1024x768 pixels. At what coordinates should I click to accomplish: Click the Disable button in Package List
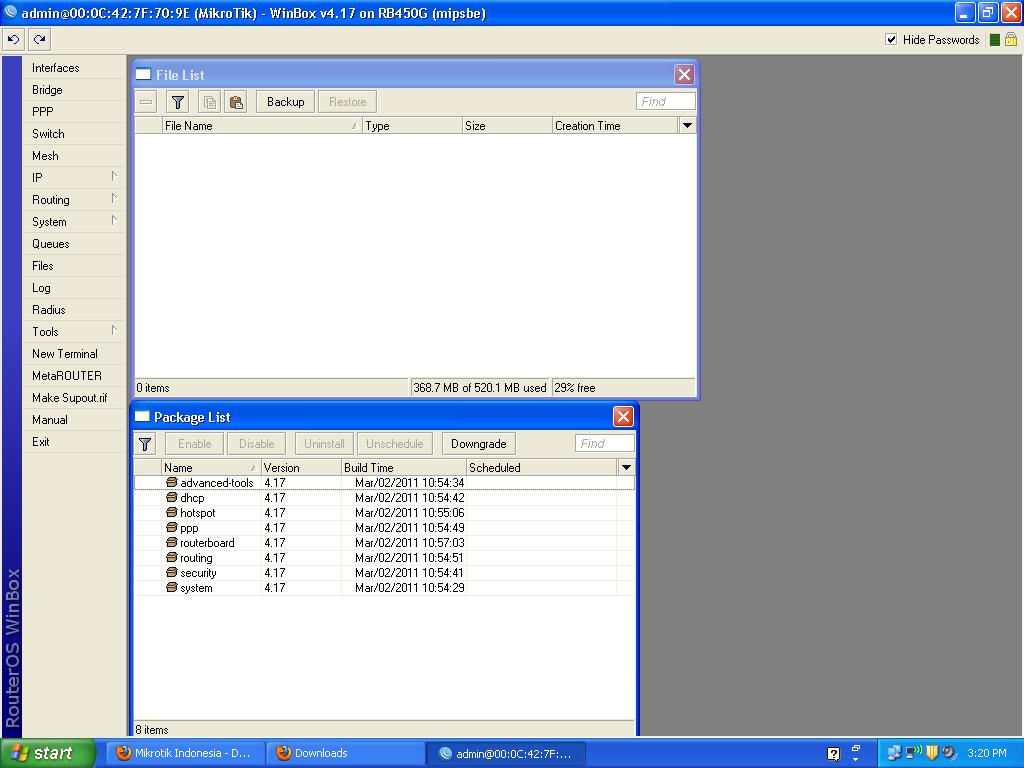(x=257, y=444)
